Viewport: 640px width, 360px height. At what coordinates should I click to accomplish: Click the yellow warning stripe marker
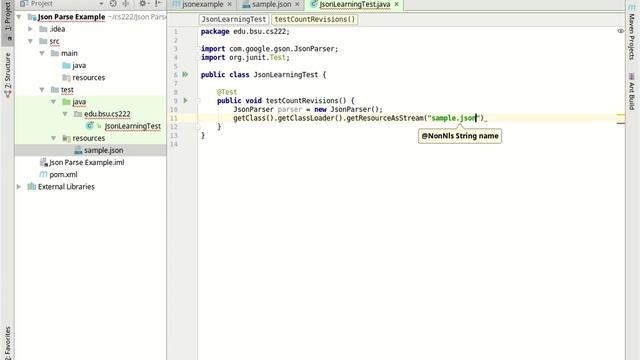[x=621, y=115]
